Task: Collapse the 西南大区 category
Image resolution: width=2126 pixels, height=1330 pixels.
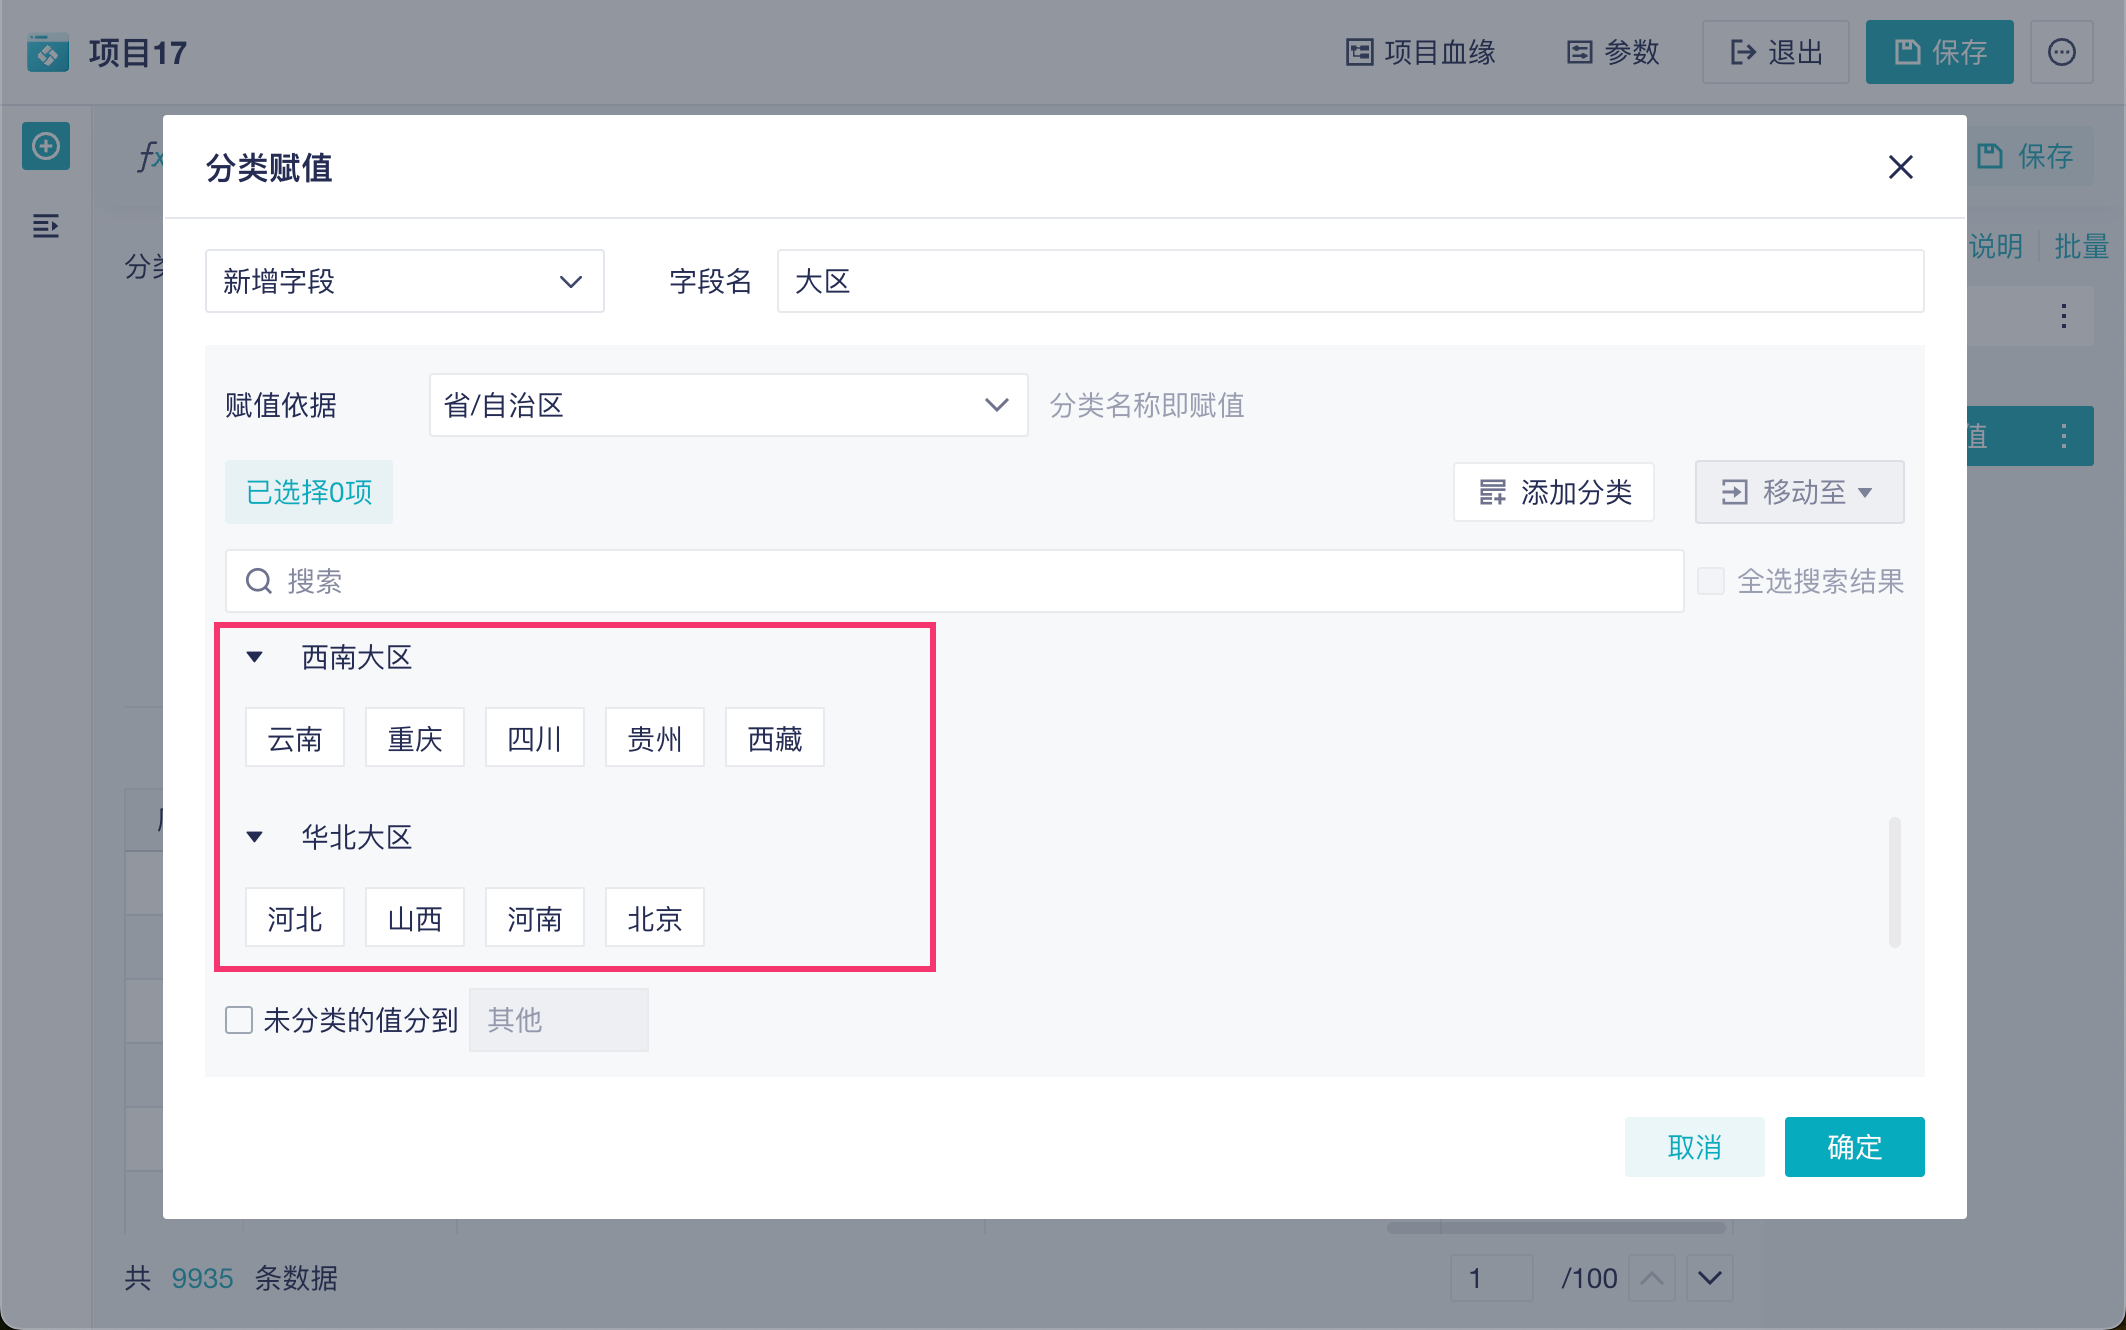Action: coord(255,657)
